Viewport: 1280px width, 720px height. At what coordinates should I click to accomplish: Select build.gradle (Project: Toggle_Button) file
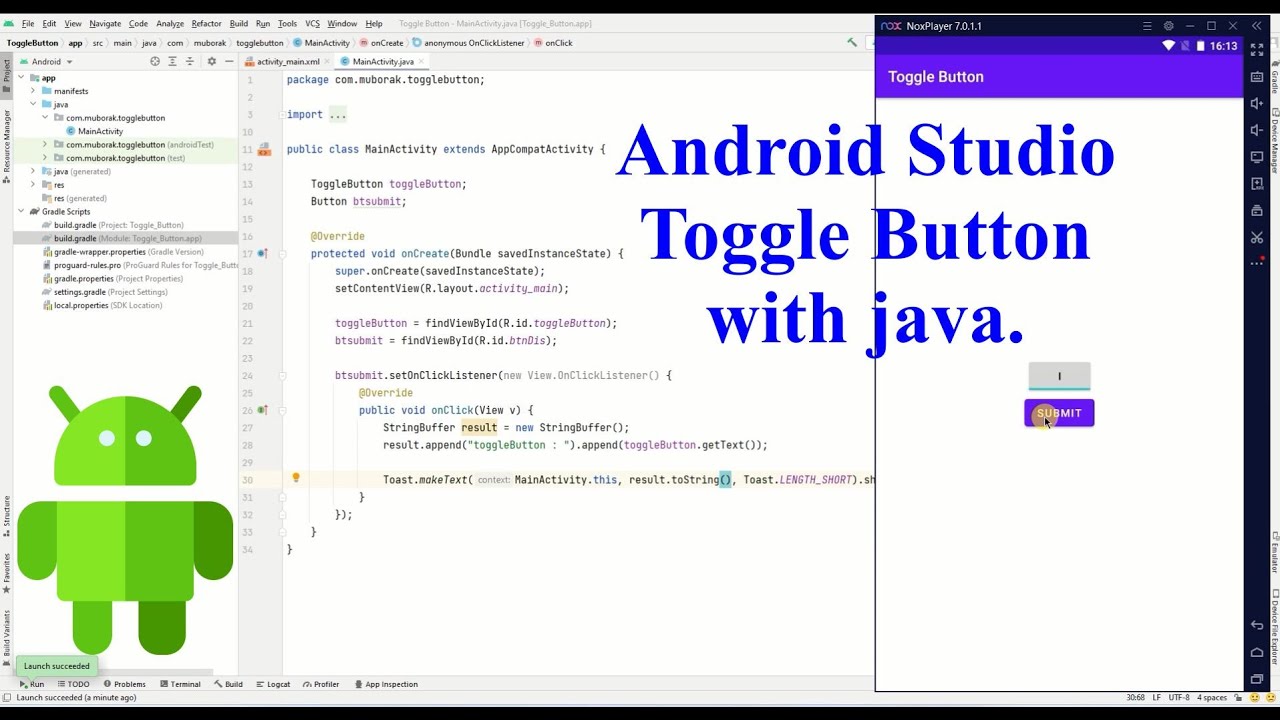click(x=112, y=225)
